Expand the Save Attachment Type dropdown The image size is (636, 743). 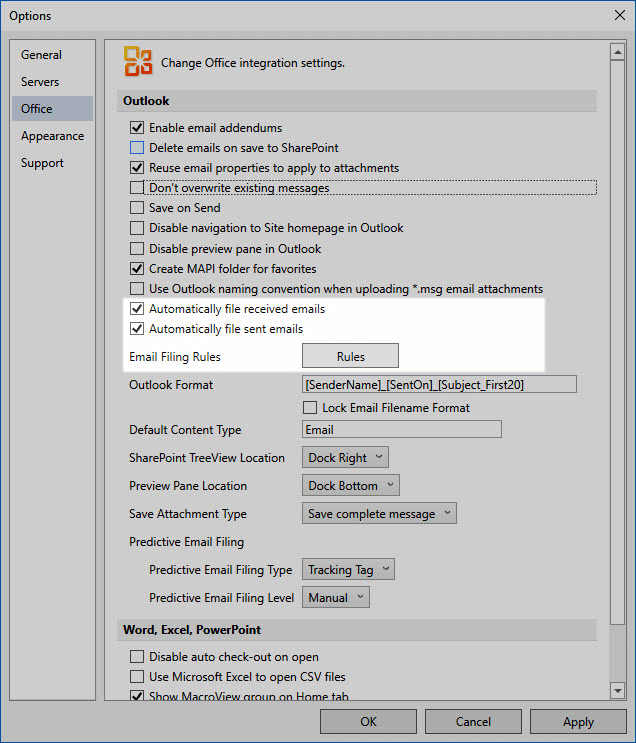[x=379, y=513]
